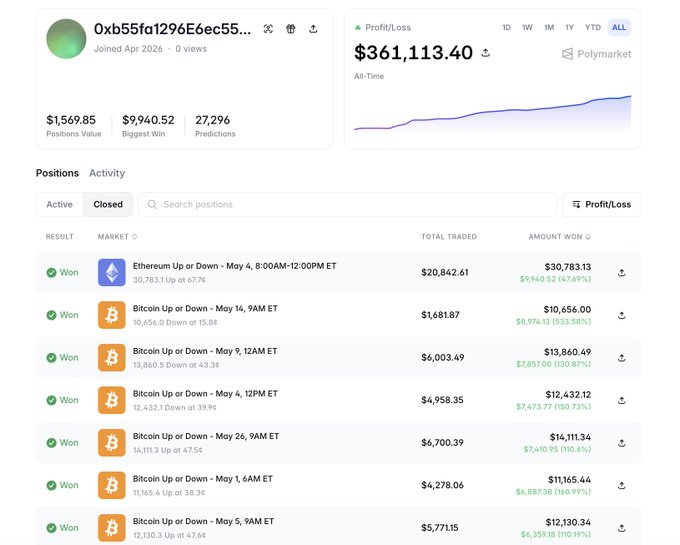Share the Bitcoin May 14, 9AM position
Viewport: 680px width, 545px height.
point(621,315)
